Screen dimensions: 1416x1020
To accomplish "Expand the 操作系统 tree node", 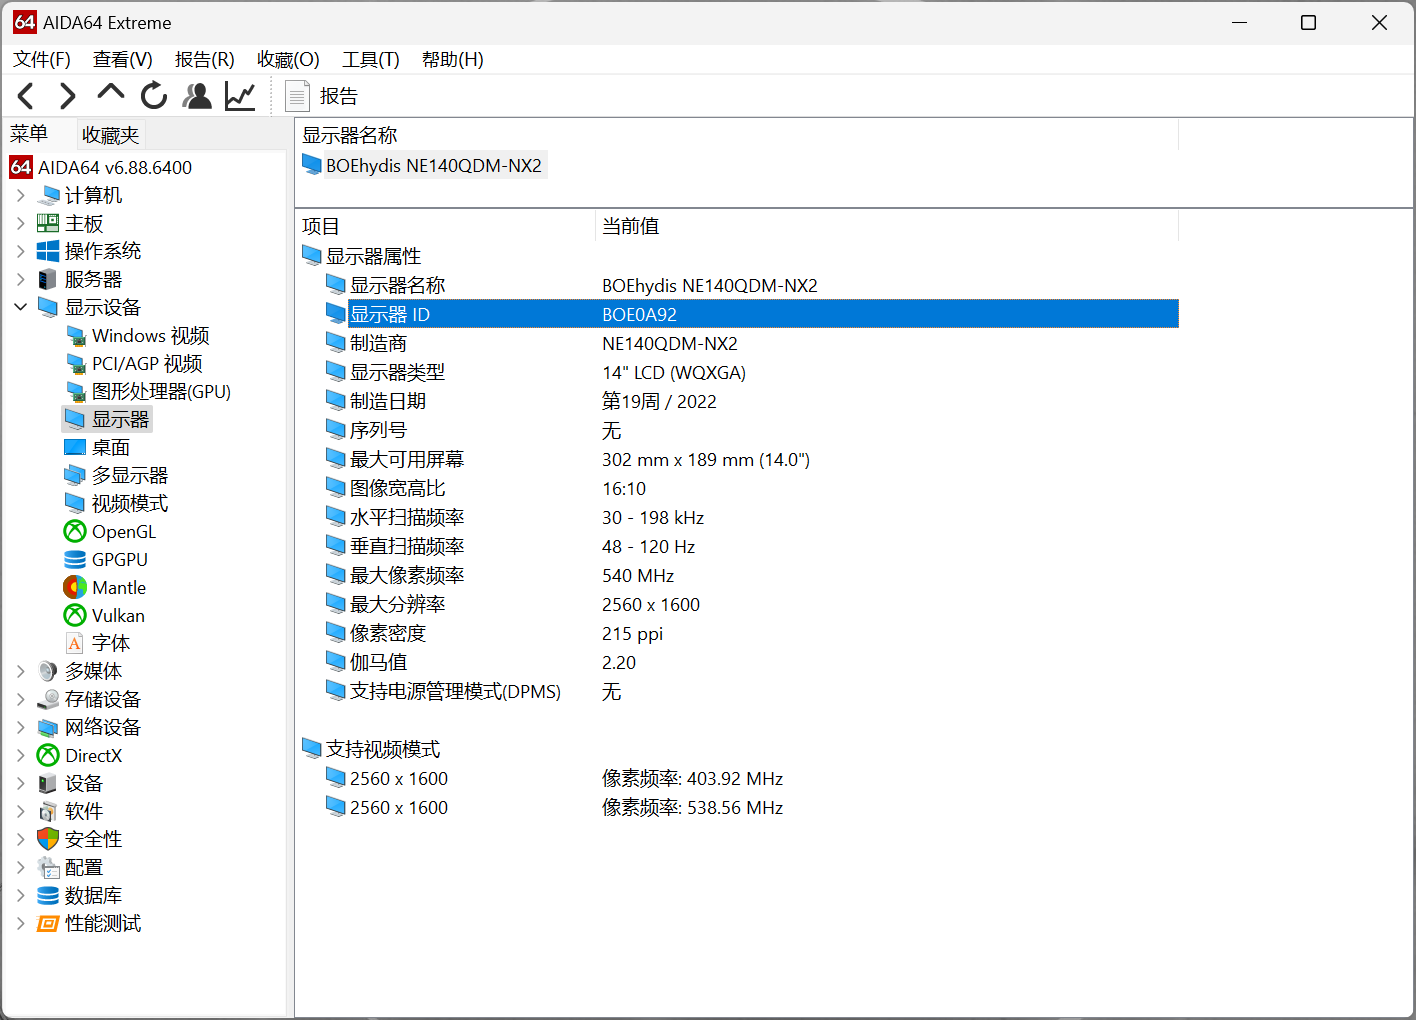I will tap(21, 251).
